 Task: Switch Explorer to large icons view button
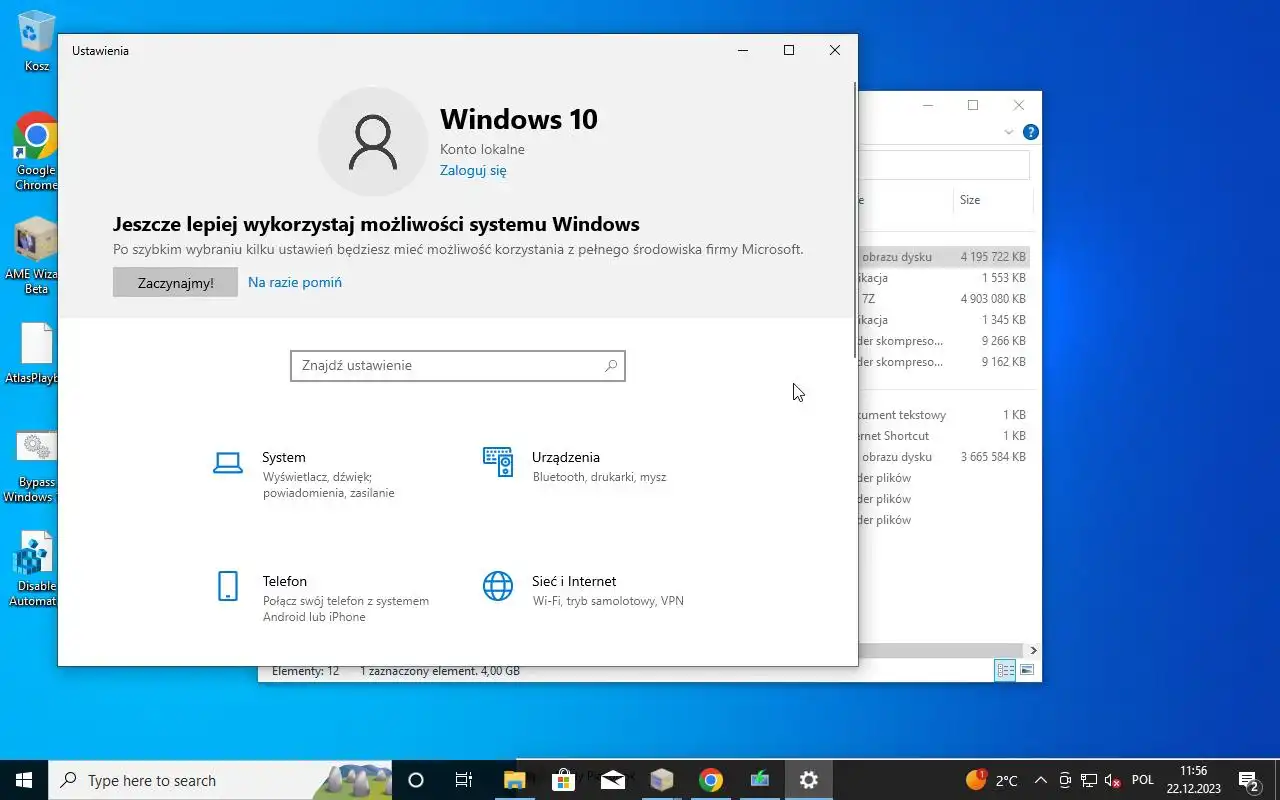coord(1027,670)
